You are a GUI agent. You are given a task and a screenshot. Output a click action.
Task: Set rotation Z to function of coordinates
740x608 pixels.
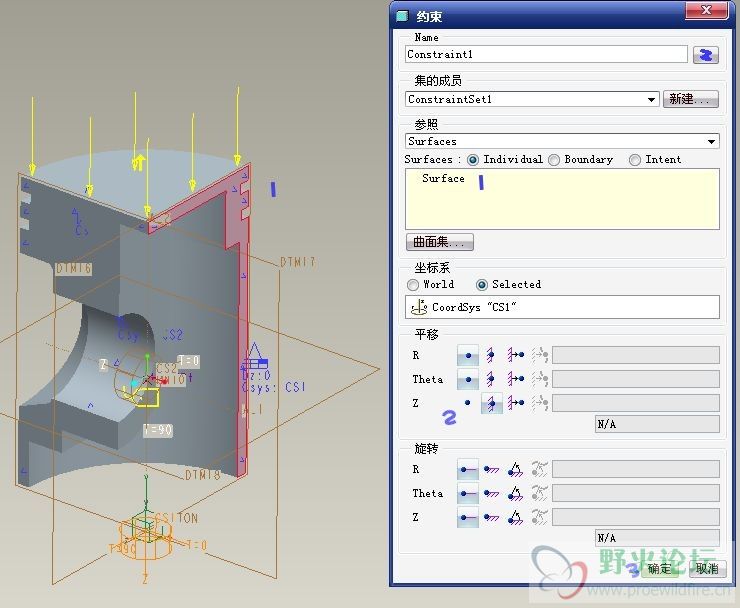click(x=539, y=517)
